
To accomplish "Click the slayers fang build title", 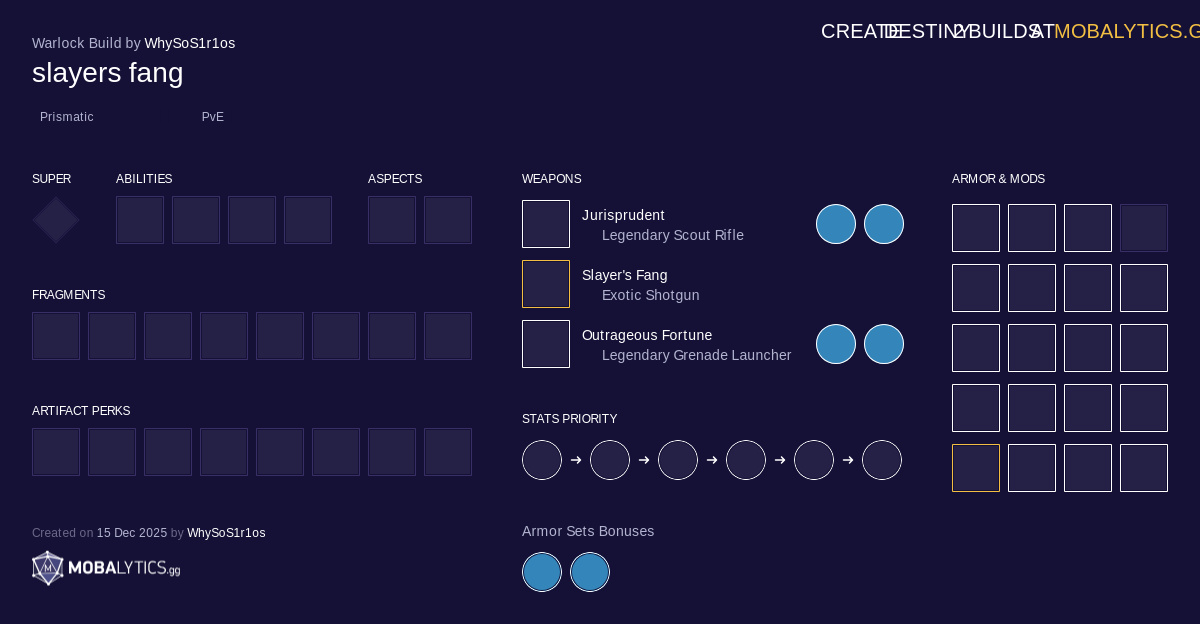I will (108, 73).
